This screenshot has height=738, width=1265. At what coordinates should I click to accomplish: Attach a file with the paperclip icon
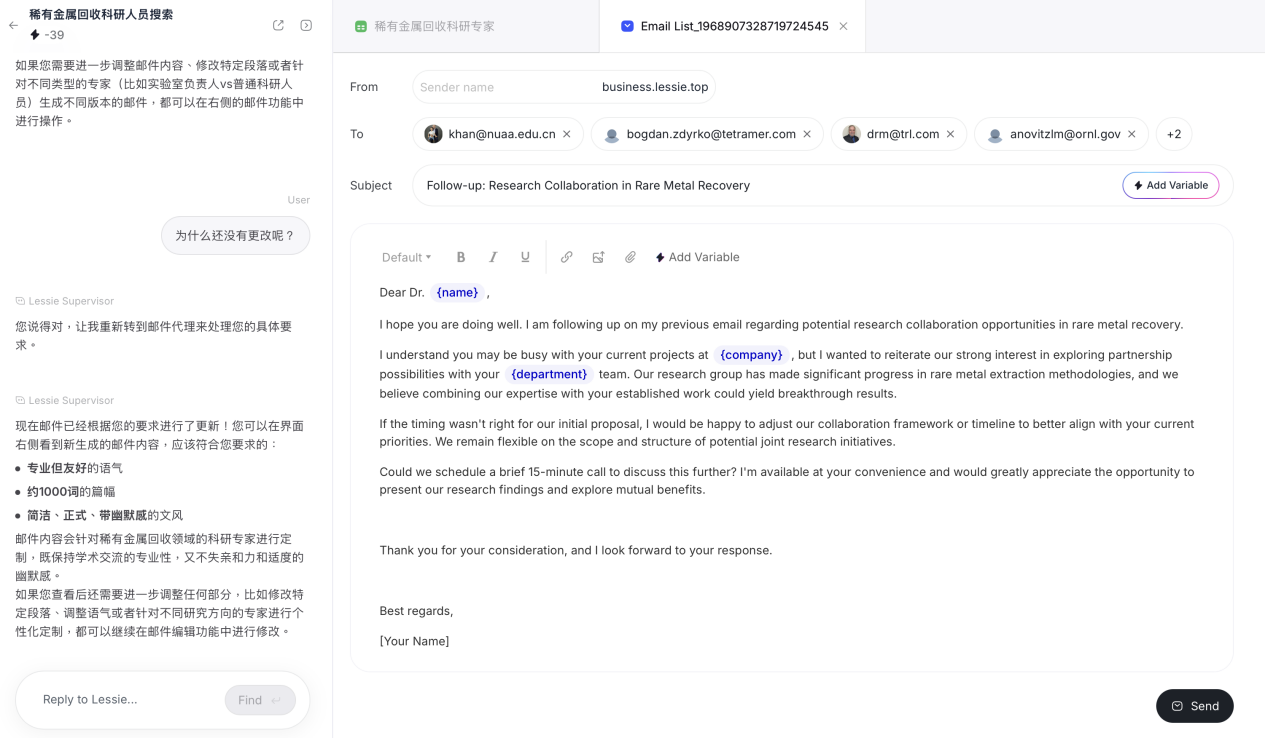630,257
